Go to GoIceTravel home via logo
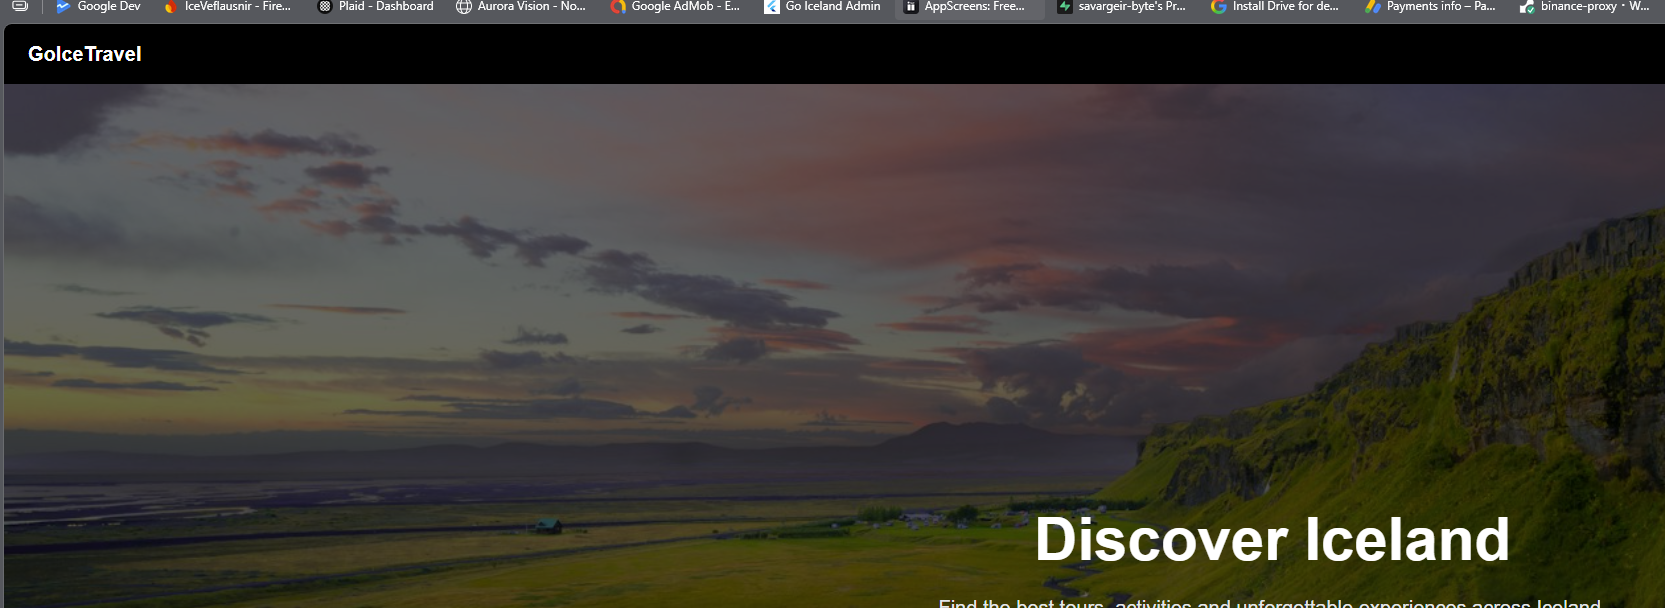The image size is (1665, 608). pos(85,54)
